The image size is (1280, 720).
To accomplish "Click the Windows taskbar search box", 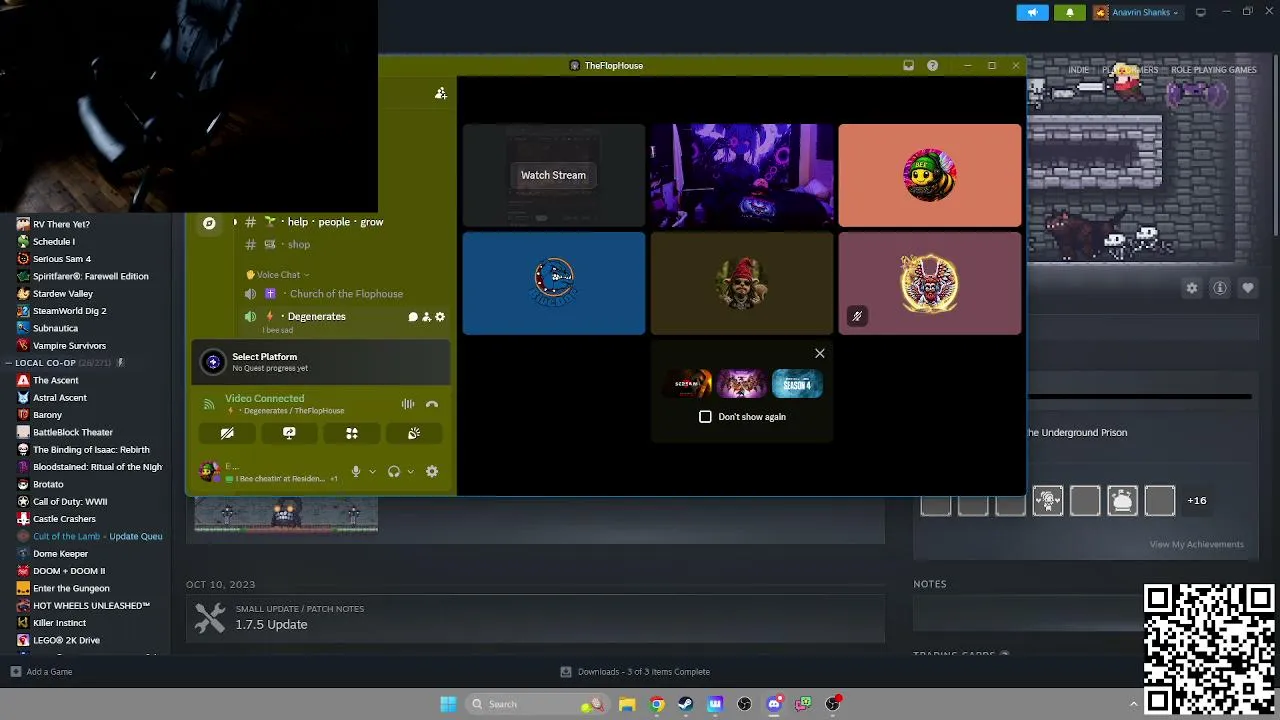I will click(x=538, y=704).
